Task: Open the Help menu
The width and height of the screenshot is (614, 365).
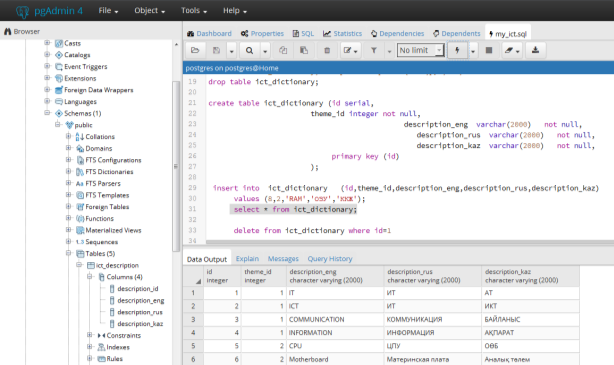Action: pos(235,11)
